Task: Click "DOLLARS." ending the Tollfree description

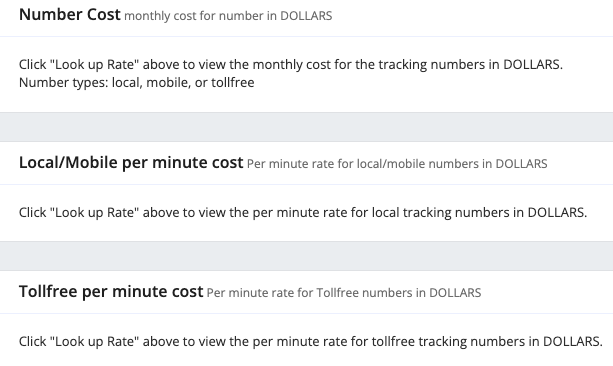Action: pyautogui.click(x=573, y=342)
